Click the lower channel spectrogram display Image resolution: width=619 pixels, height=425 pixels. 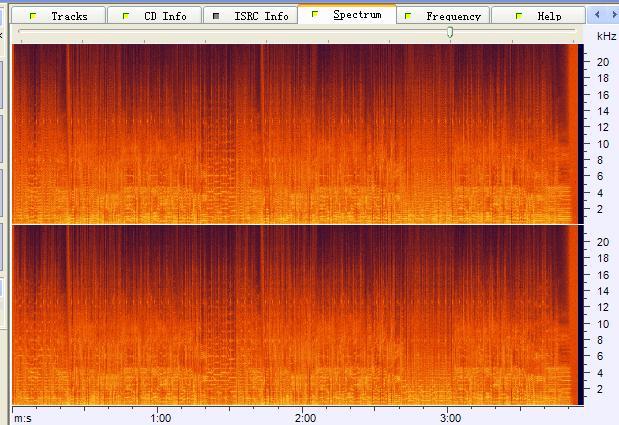(x=298, y=315)
